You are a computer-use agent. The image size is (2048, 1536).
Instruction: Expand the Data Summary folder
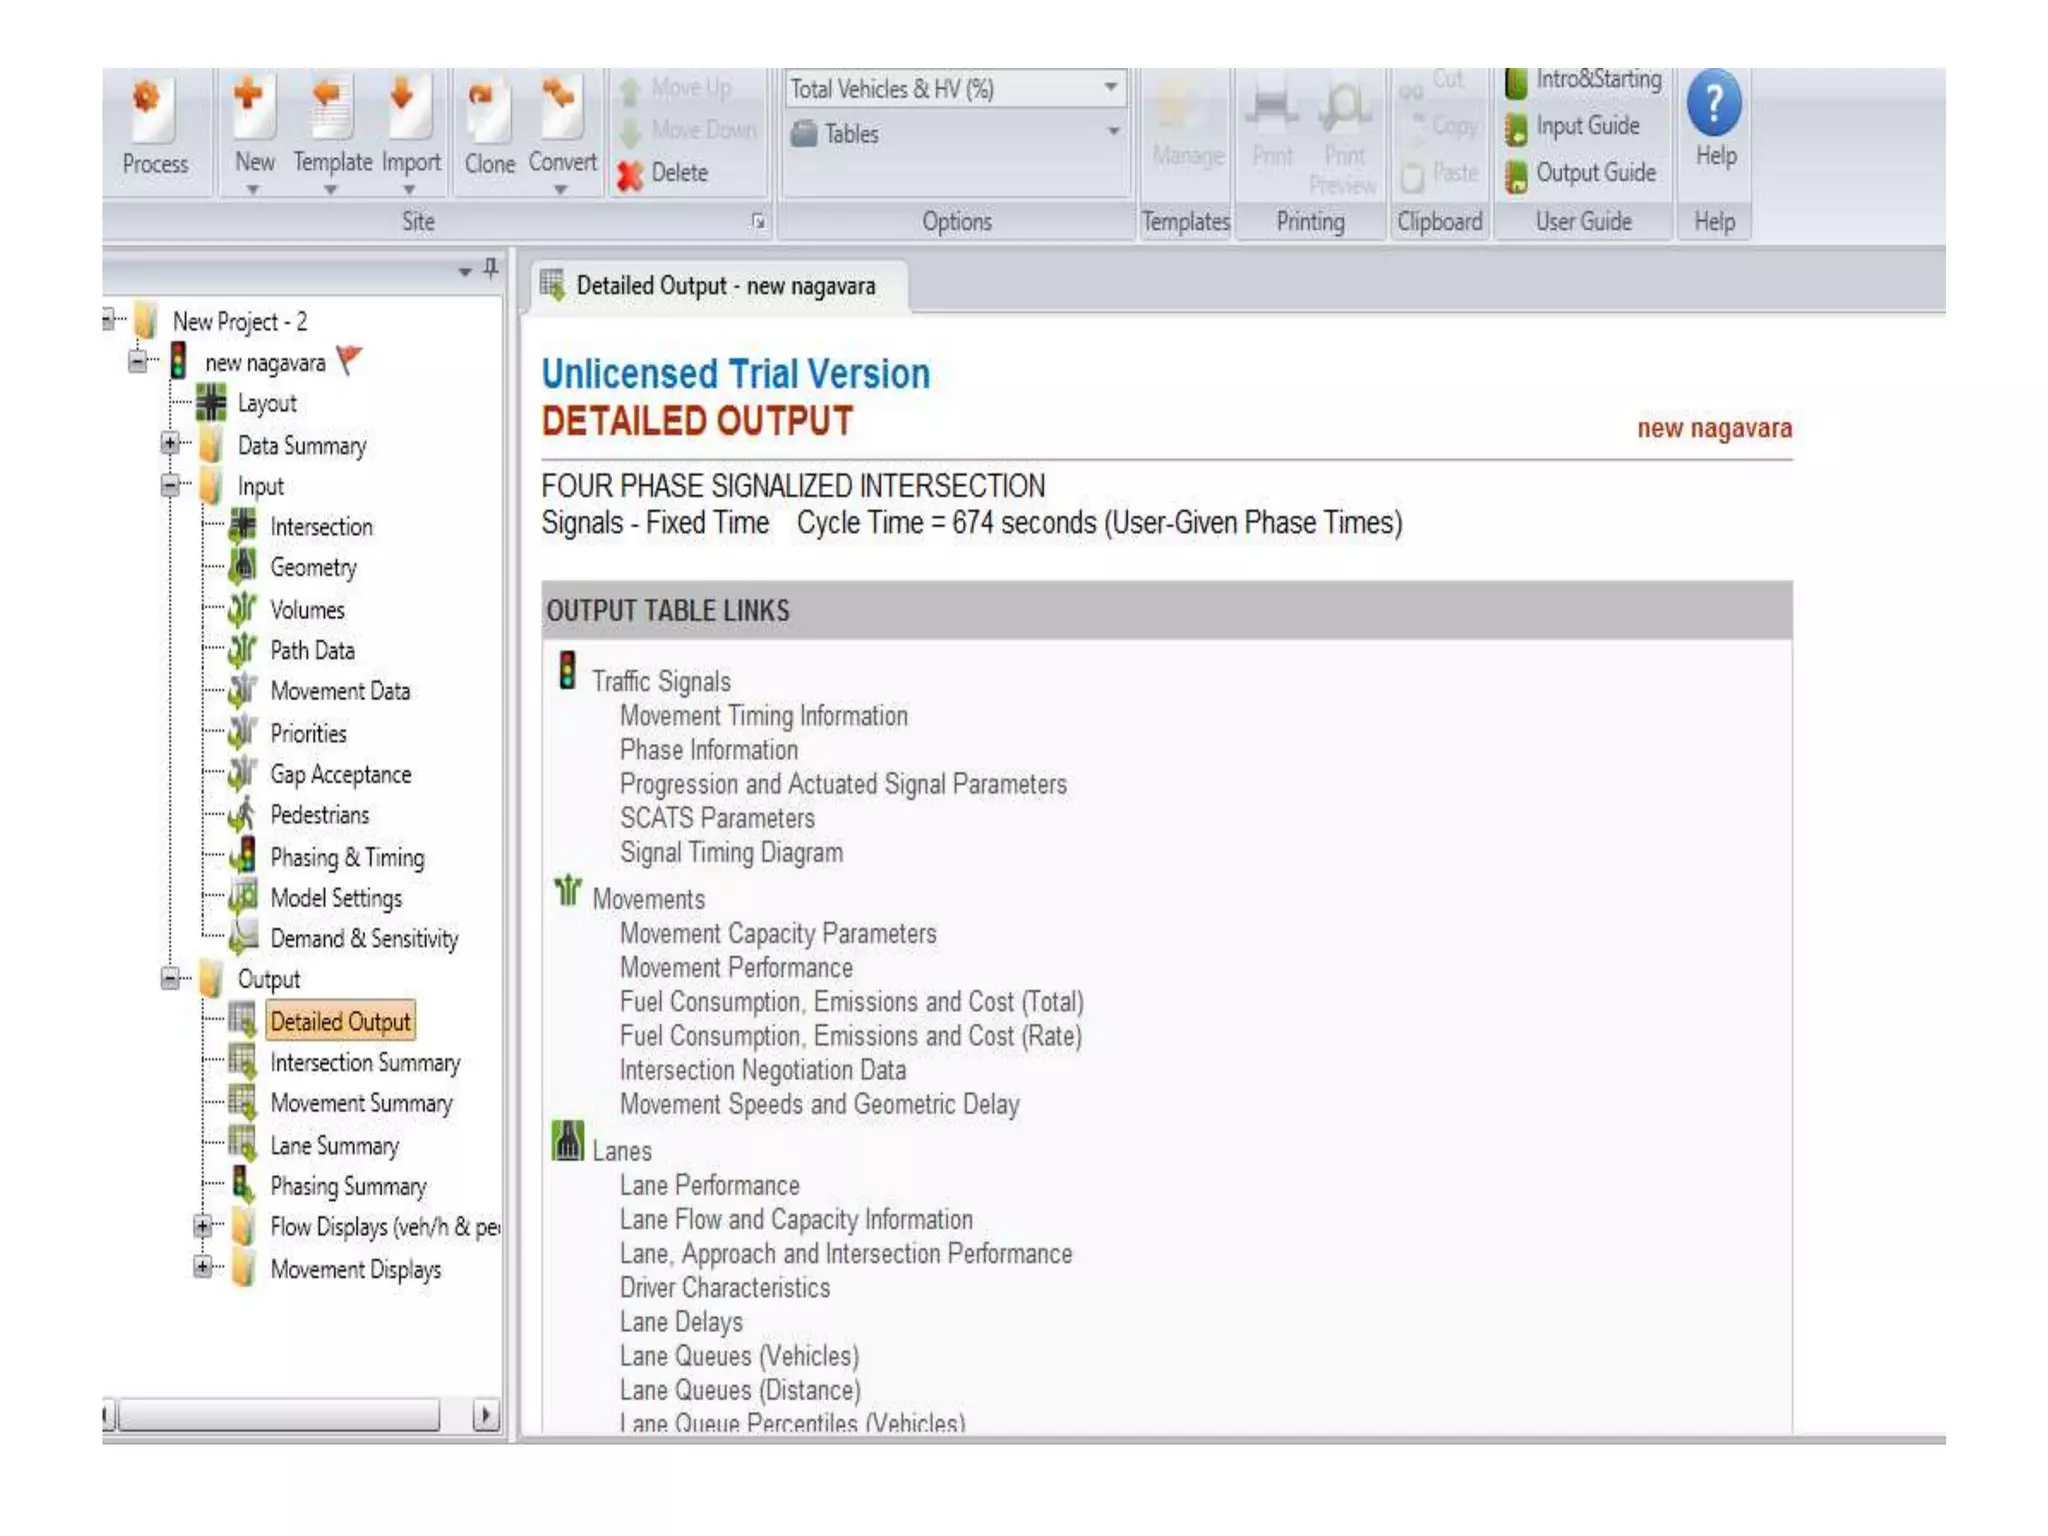170,443
